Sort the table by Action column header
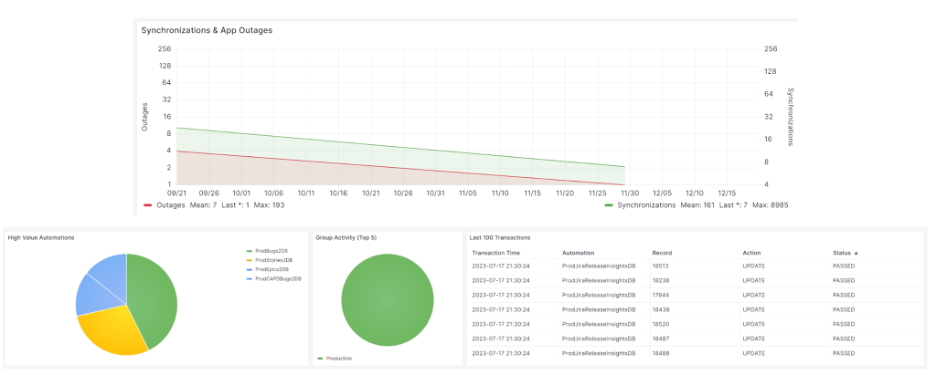 pos(752,253)
